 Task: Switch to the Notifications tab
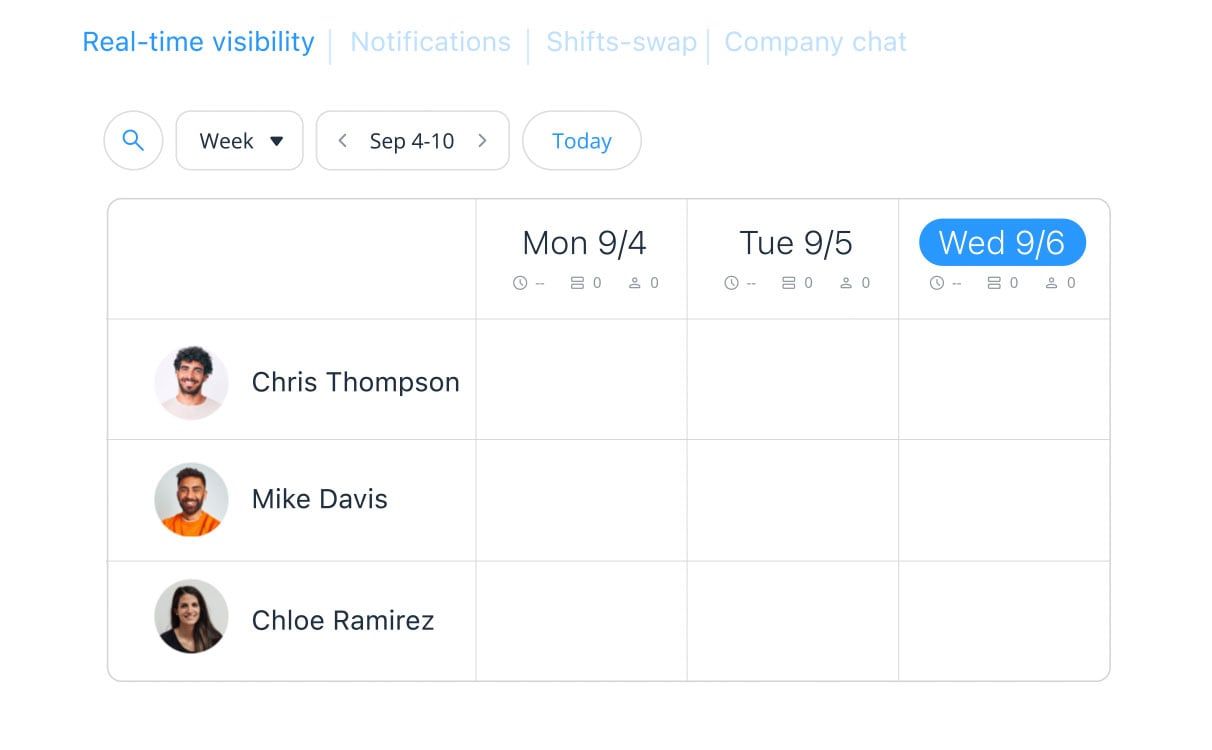(x=429, y=42)
